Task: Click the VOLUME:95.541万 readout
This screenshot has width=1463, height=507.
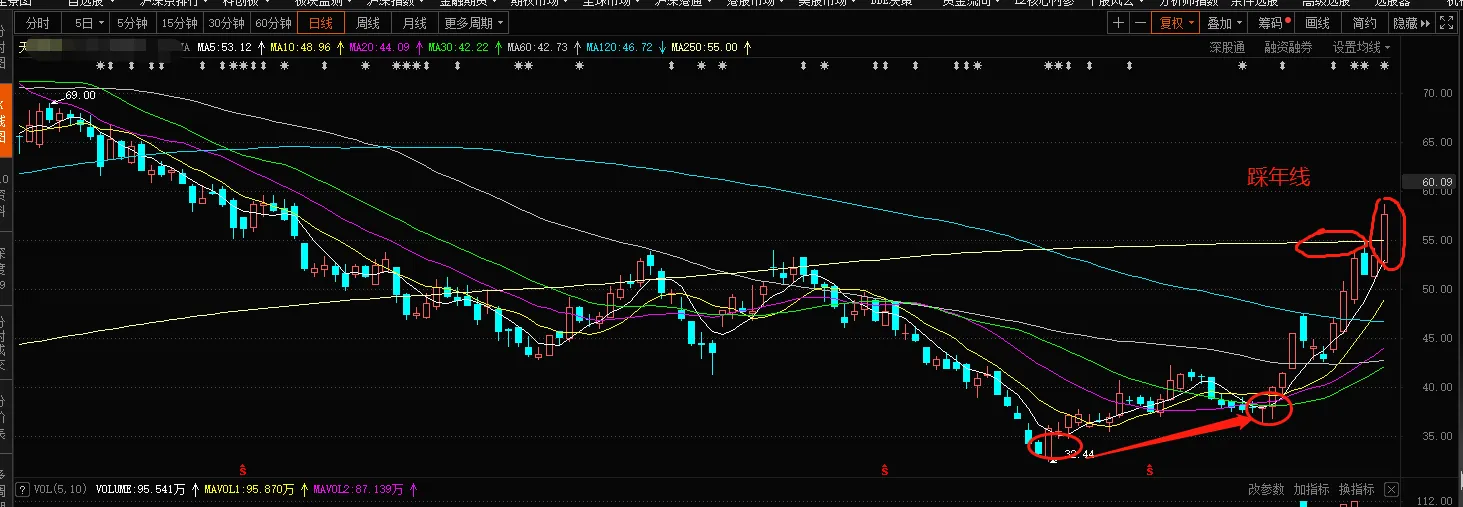Action: click(139, 490)
